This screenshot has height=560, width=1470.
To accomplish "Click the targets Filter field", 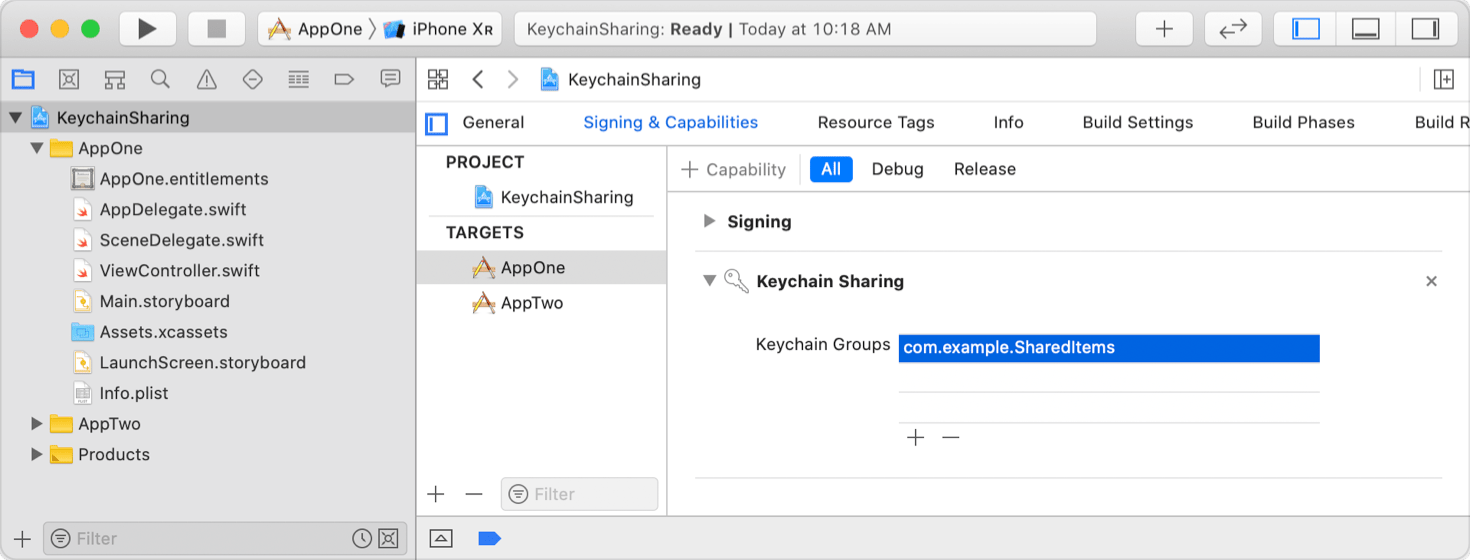I will 580,494.
